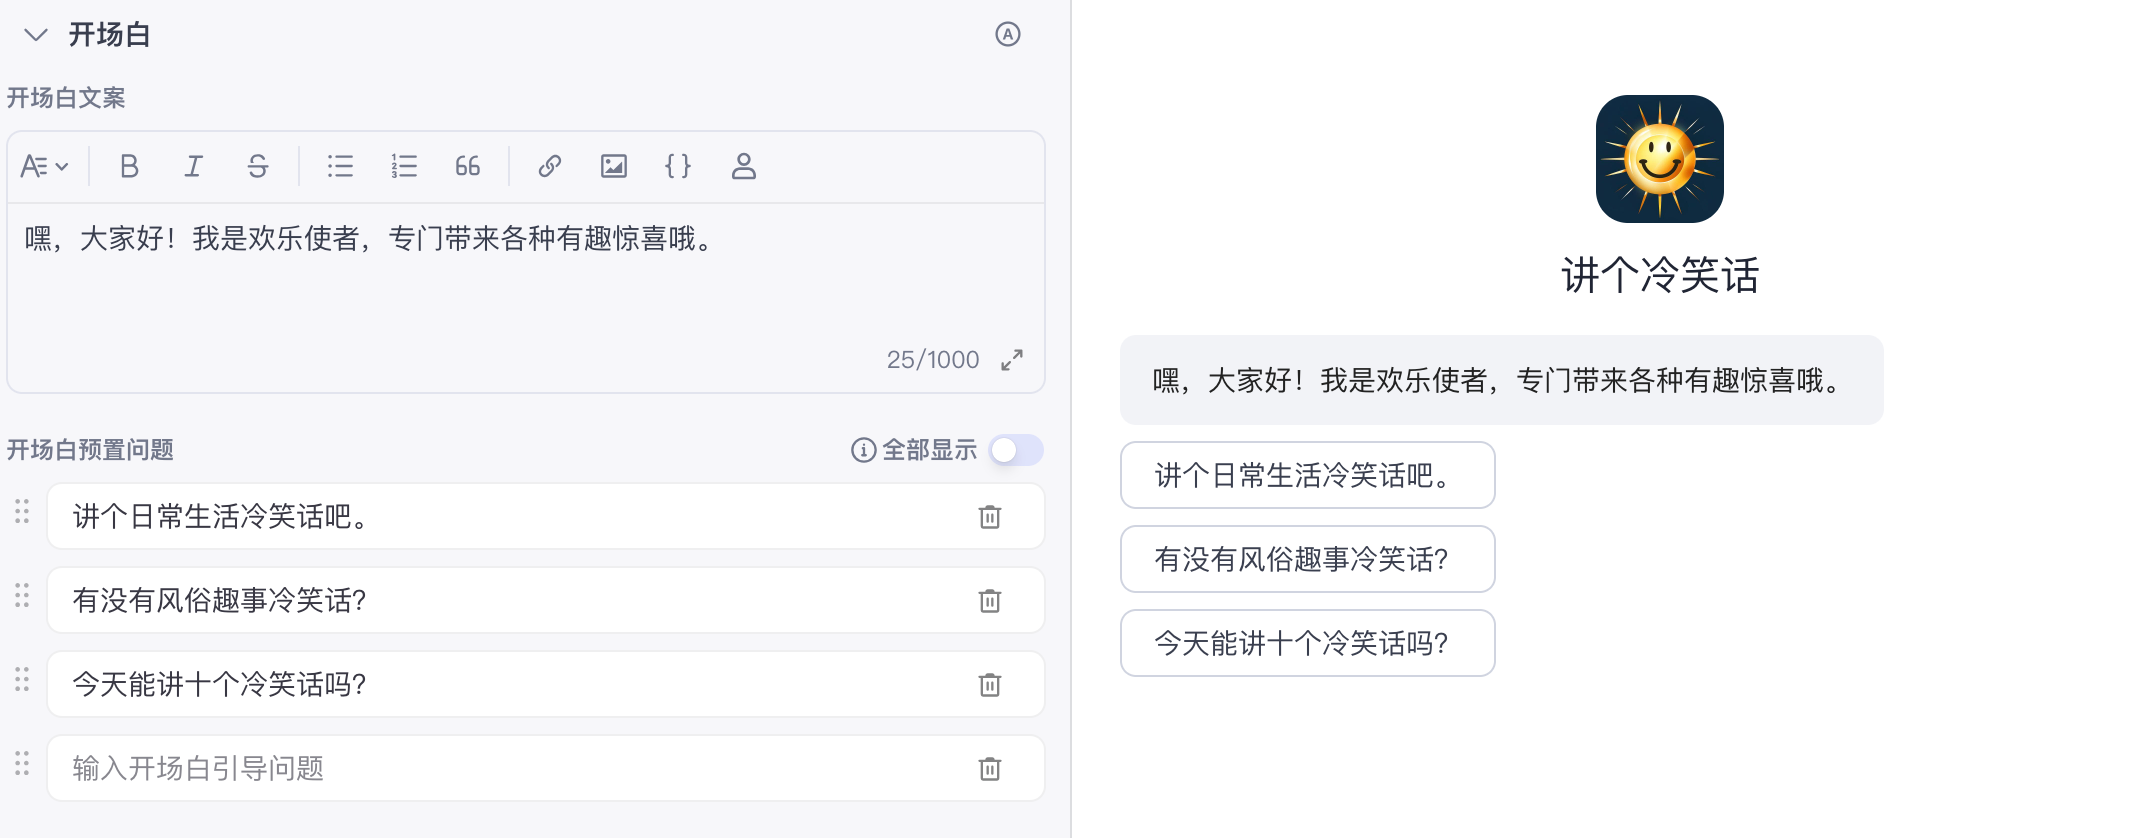Insert a hyperlink
The image size is (2150, 838).
550,166
